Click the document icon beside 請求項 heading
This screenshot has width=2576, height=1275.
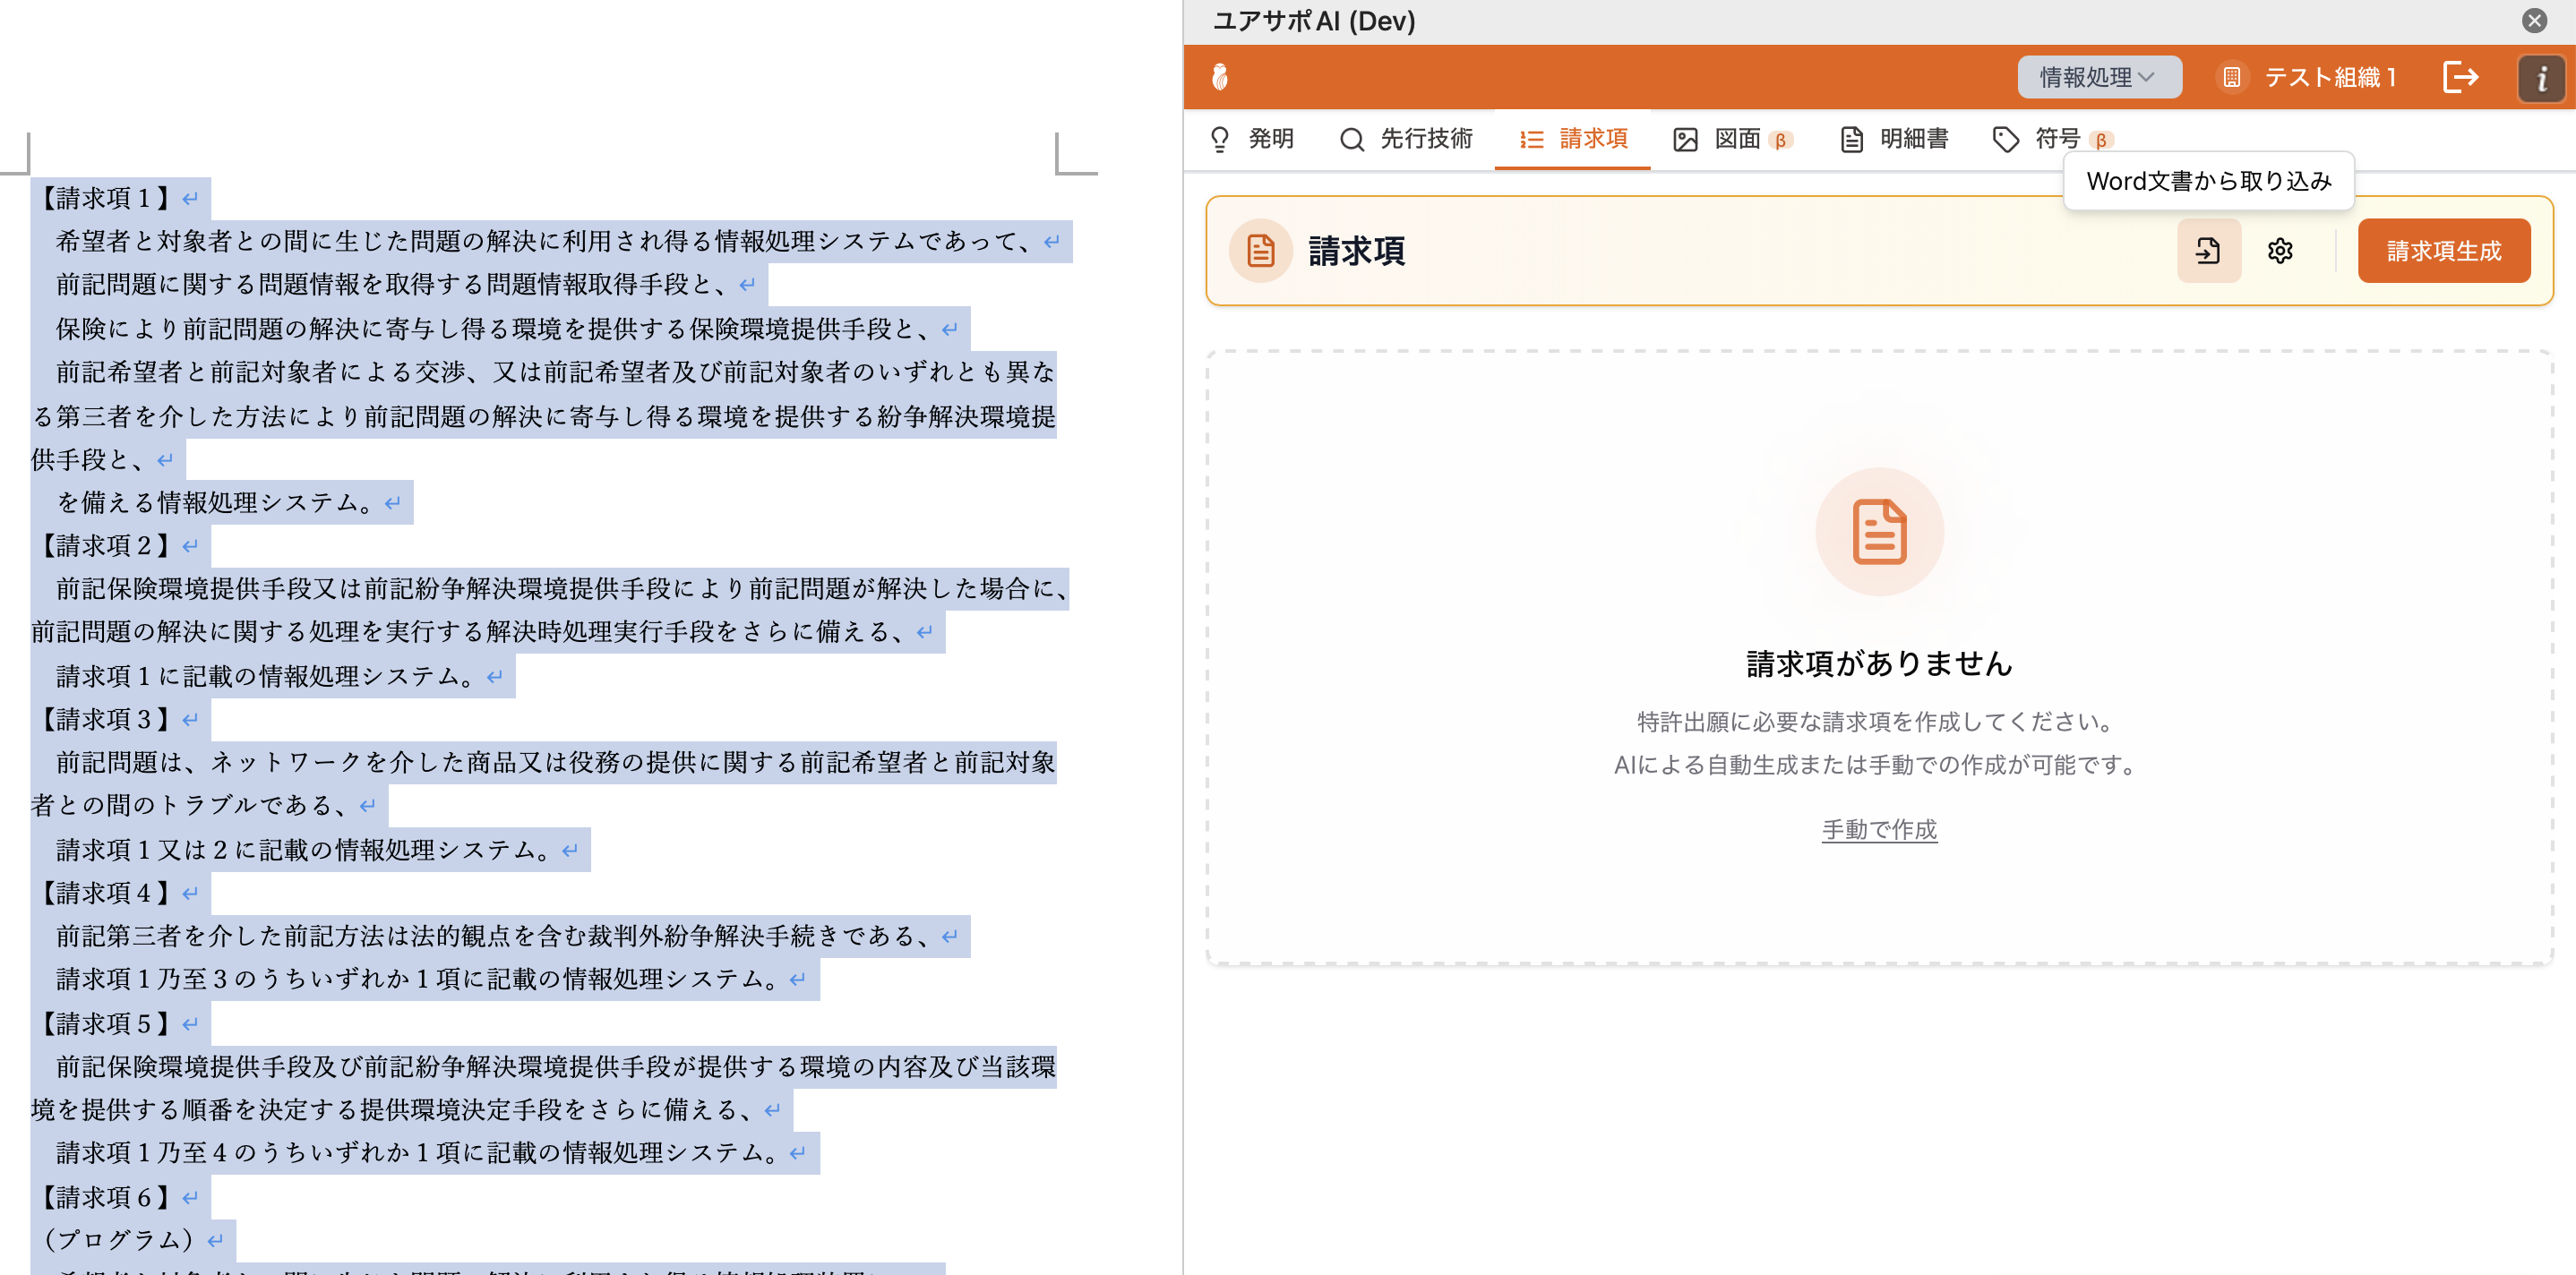[1260, 251]
